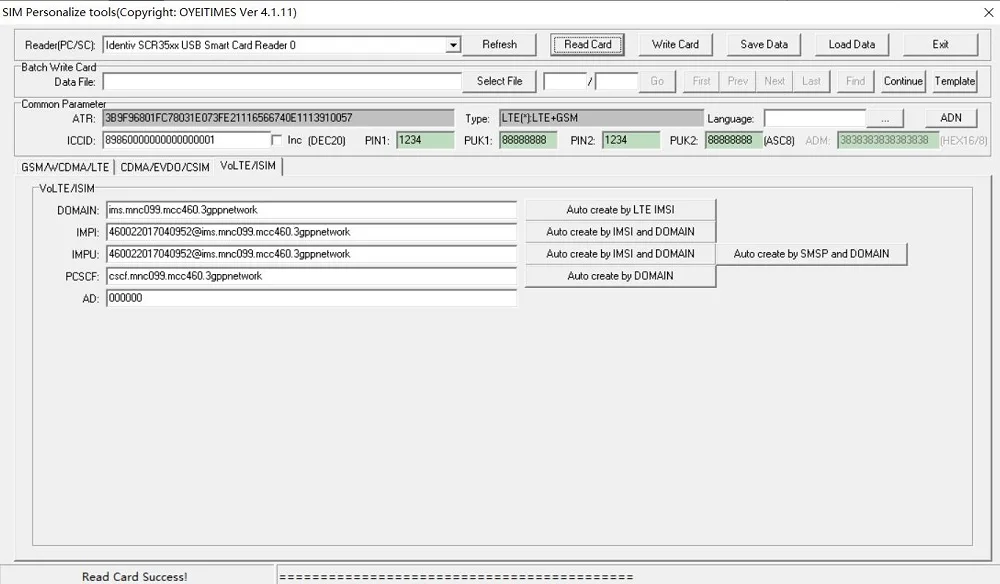Close the SIM Personalize tools window
This screenshot has height=584, width=1000.
click(x=988, y=12)
